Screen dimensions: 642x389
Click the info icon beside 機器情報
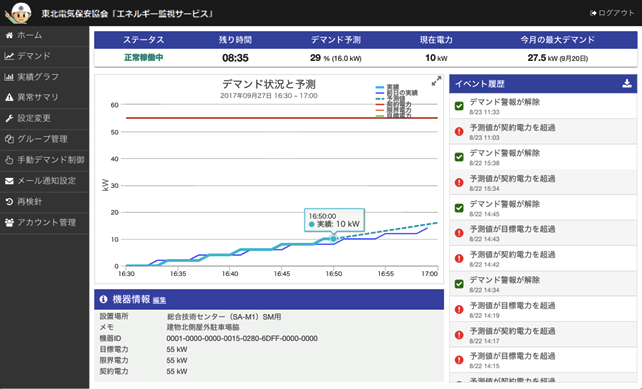click(104, 299)
